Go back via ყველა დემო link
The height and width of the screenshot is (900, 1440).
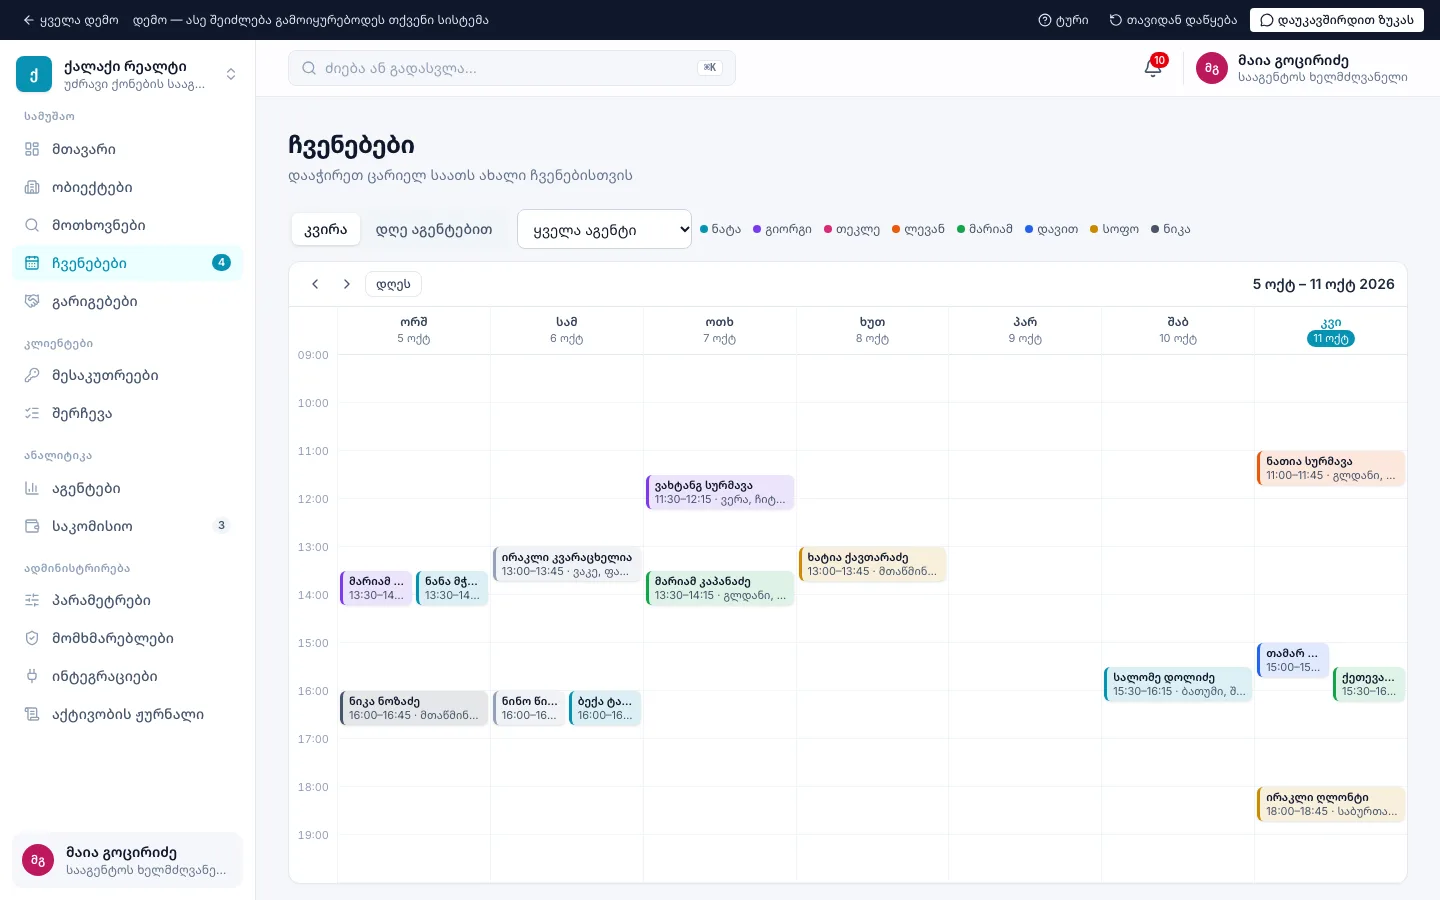click(x=71, y=20)
